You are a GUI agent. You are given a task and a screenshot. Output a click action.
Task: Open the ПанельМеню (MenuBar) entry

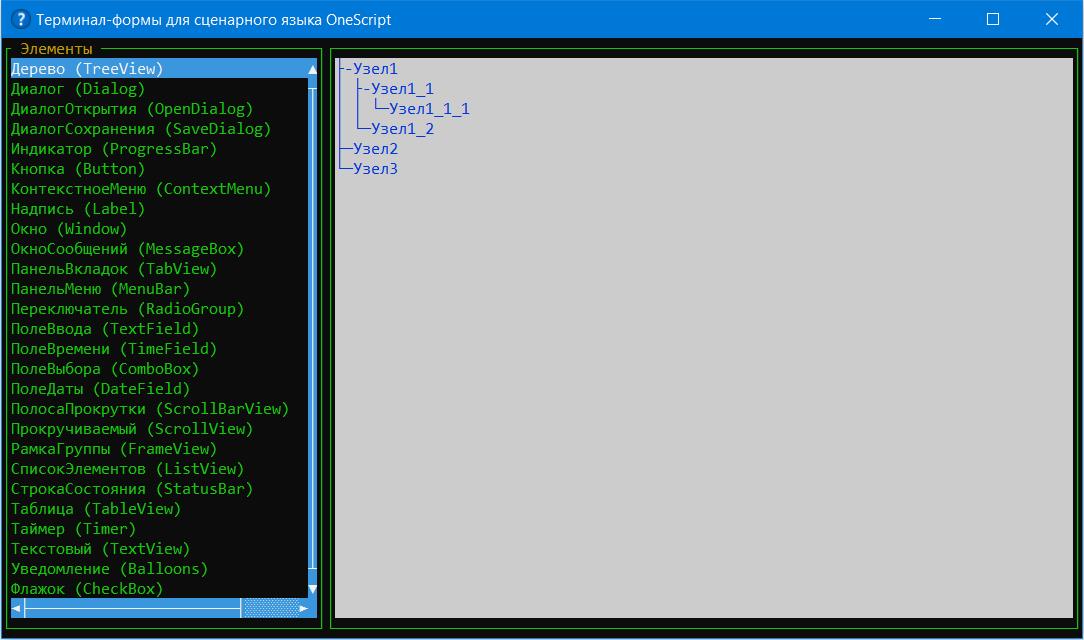[100, 289]
